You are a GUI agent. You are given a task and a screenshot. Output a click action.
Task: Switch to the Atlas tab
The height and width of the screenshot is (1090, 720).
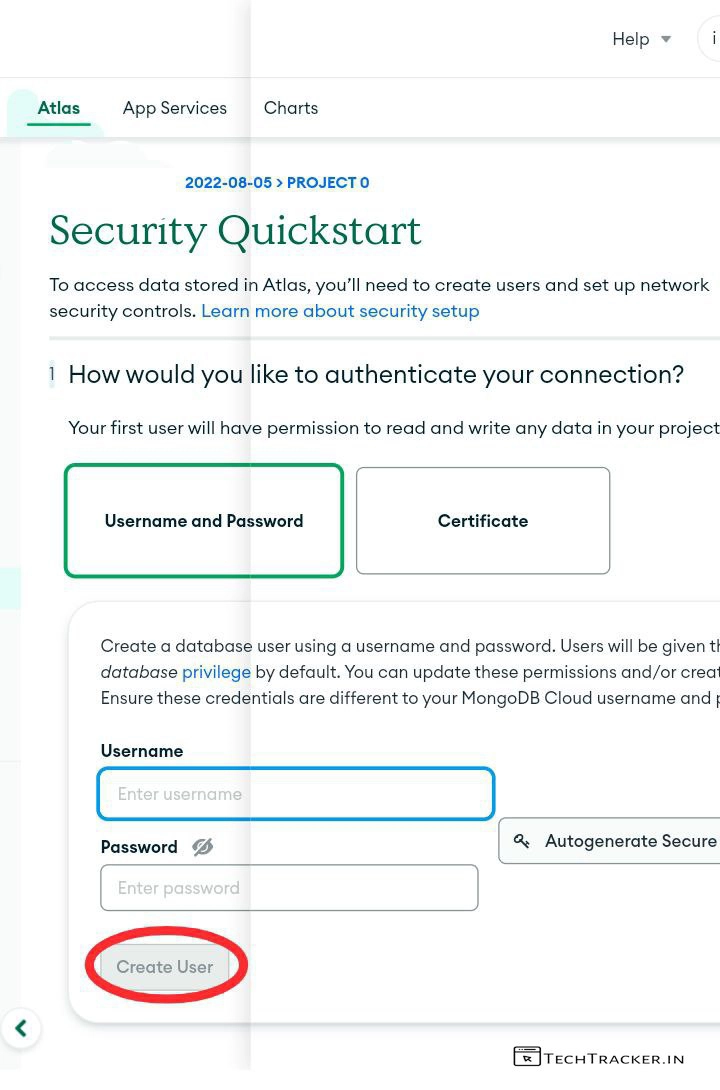[59, 108]
